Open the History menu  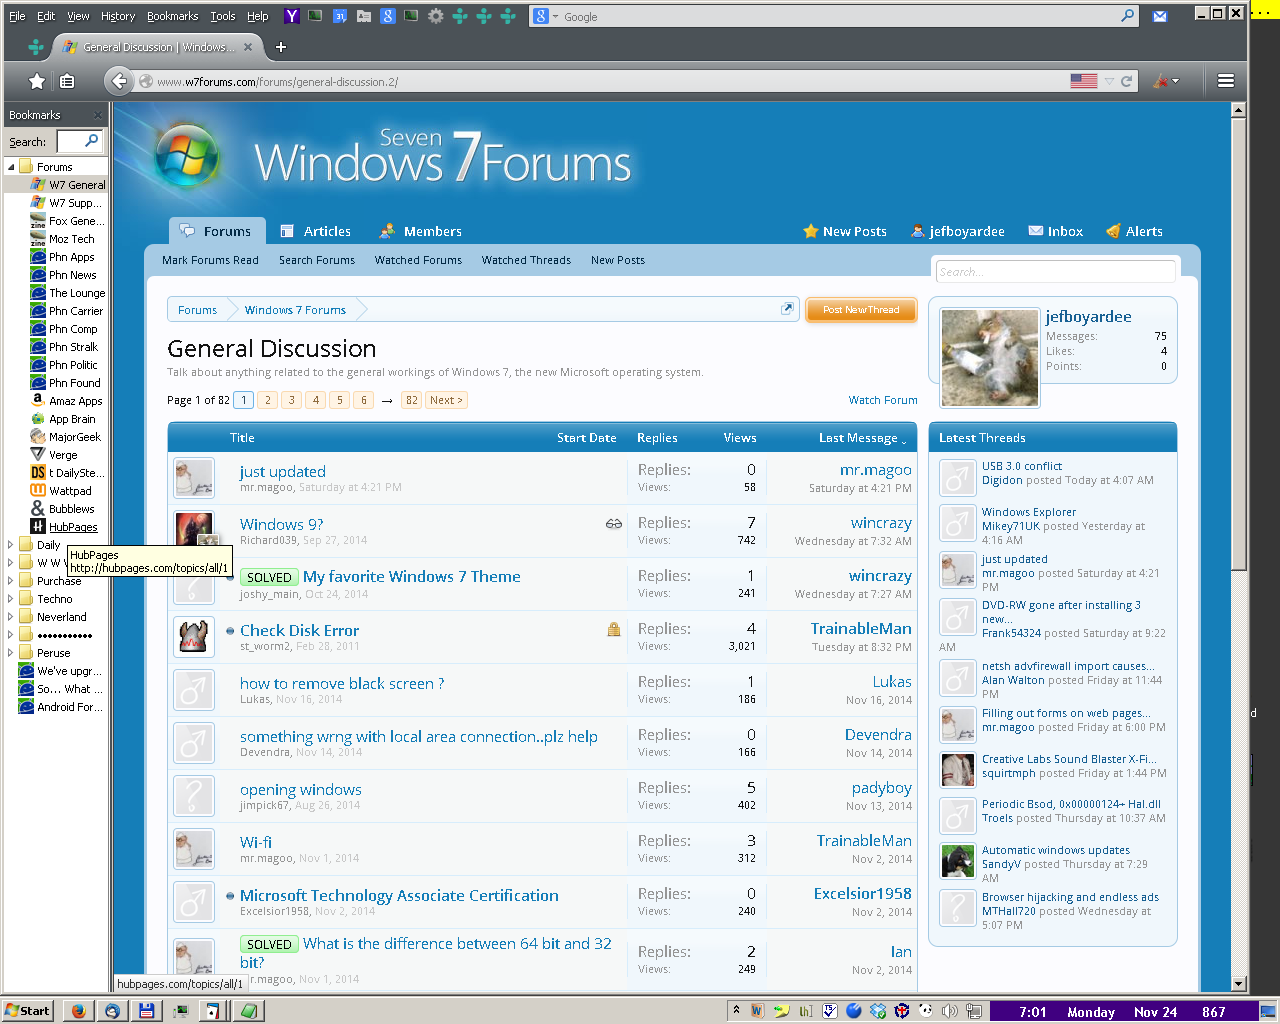click(x=118, y=16)
